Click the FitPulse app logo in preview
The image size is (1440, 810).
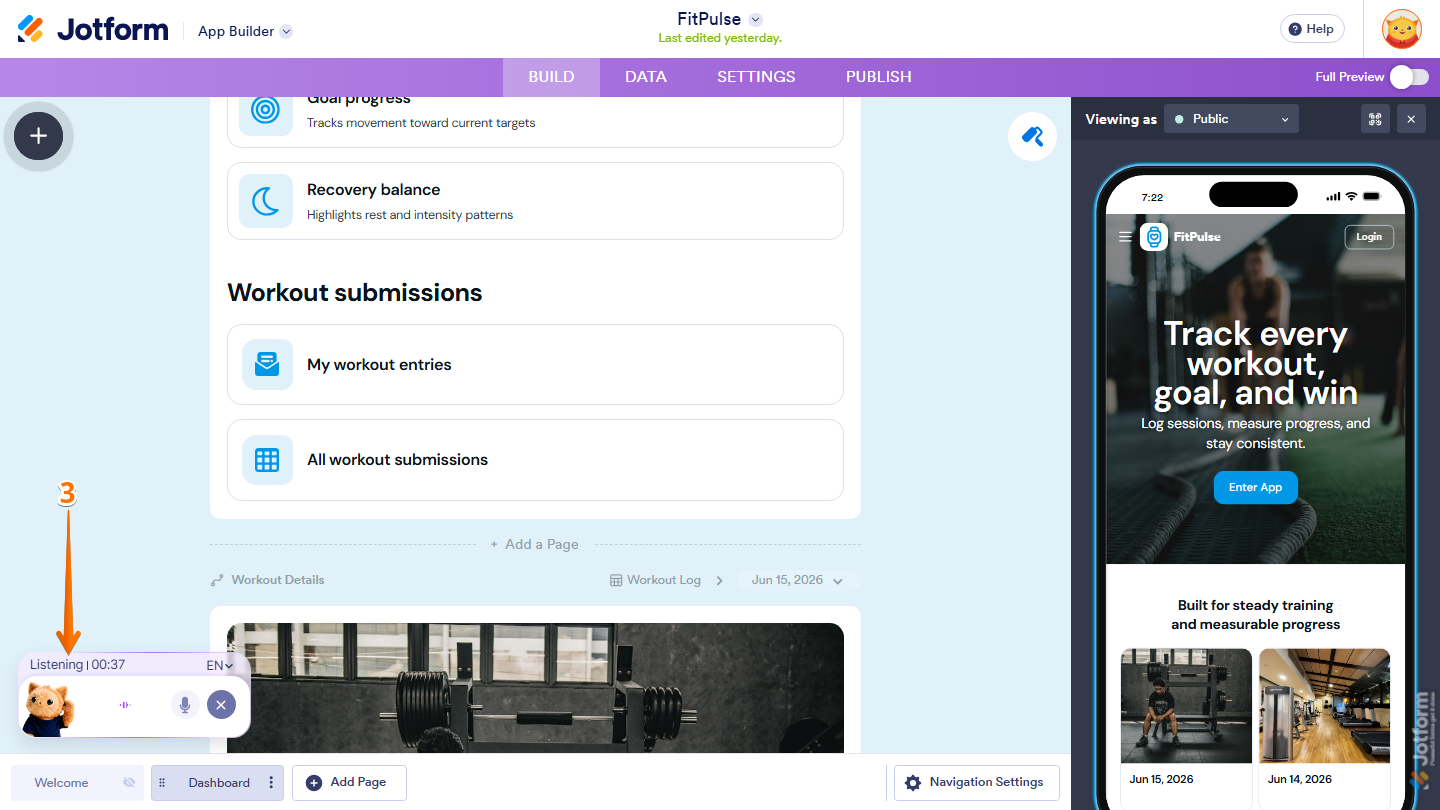(1154, 237)
